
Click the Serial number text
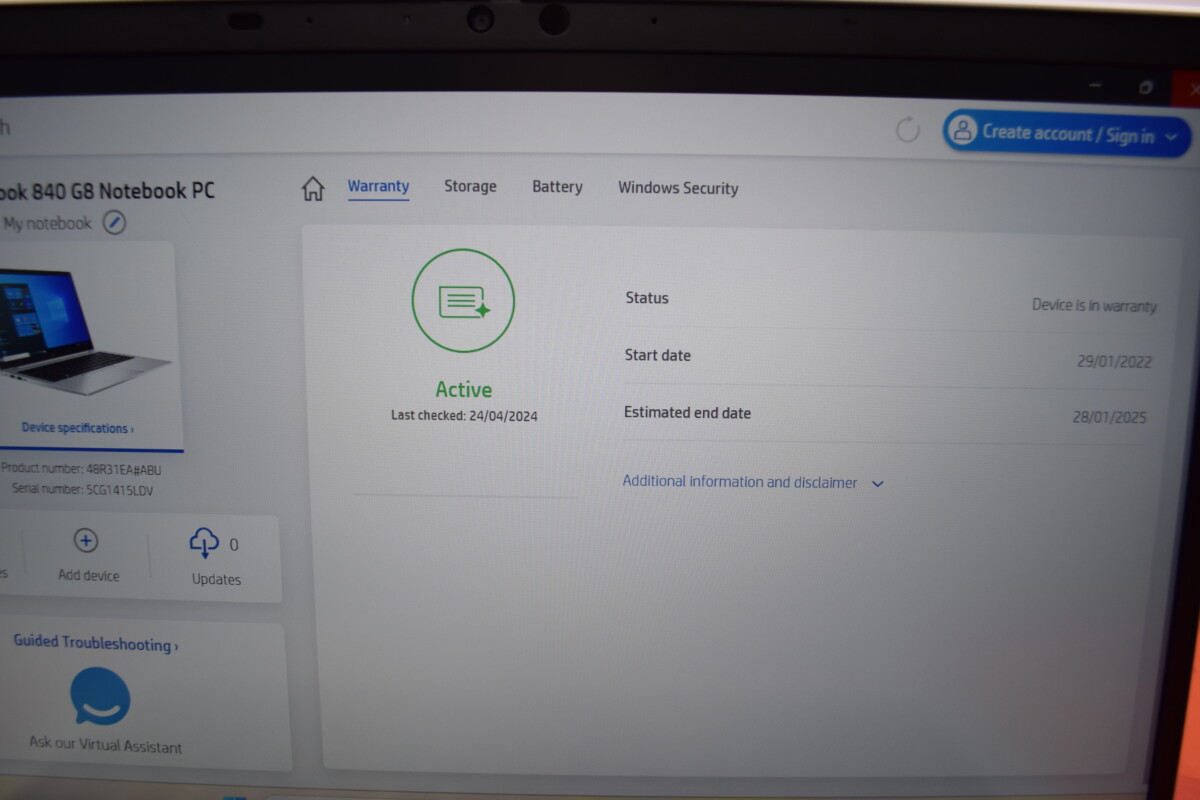tap(83, 490)
